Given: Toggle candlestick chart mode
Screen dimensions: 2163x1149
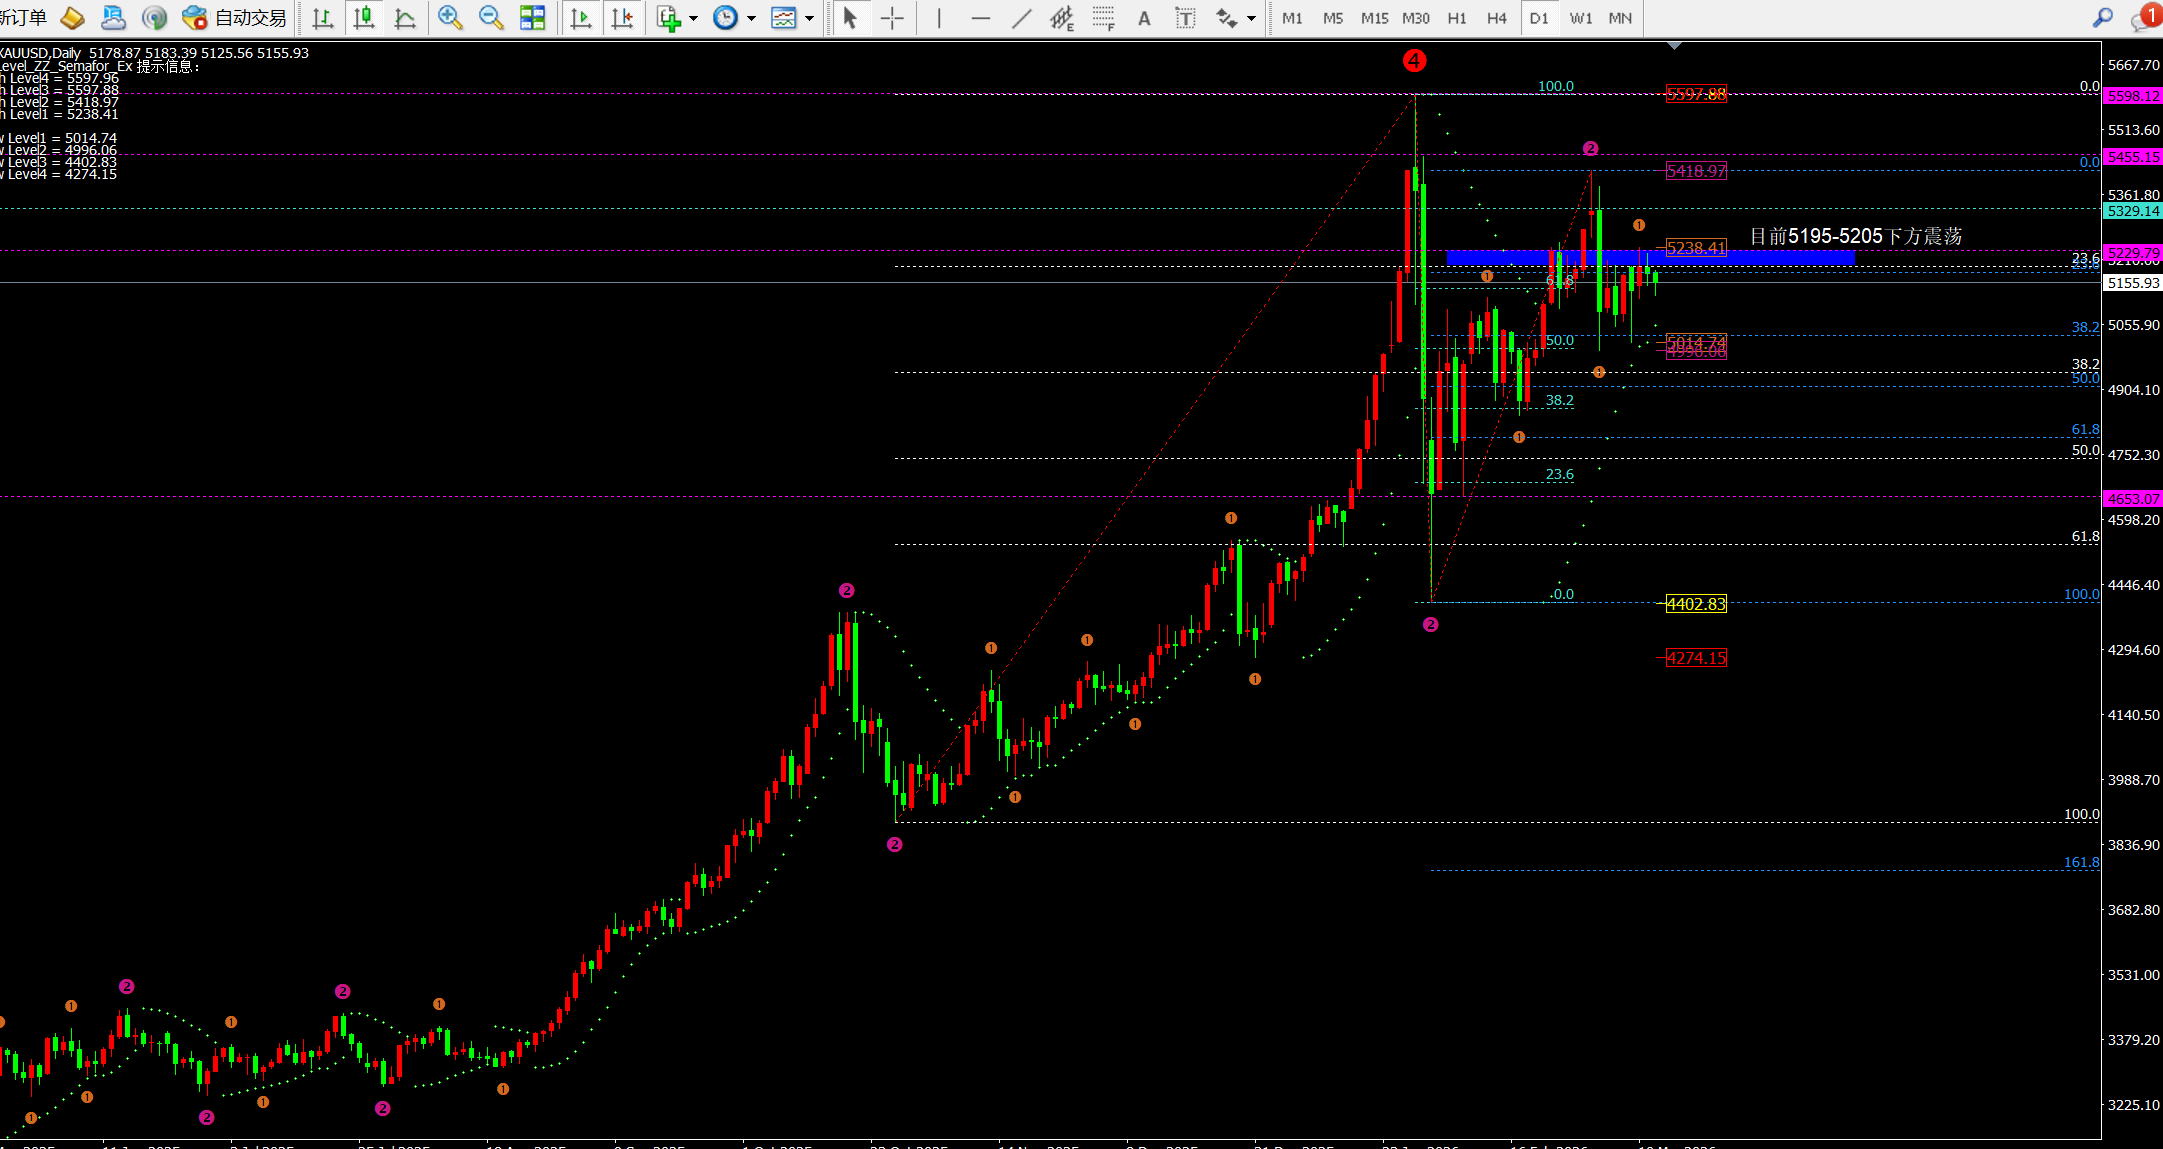Looking at the screenshot, I should point(364,18).
